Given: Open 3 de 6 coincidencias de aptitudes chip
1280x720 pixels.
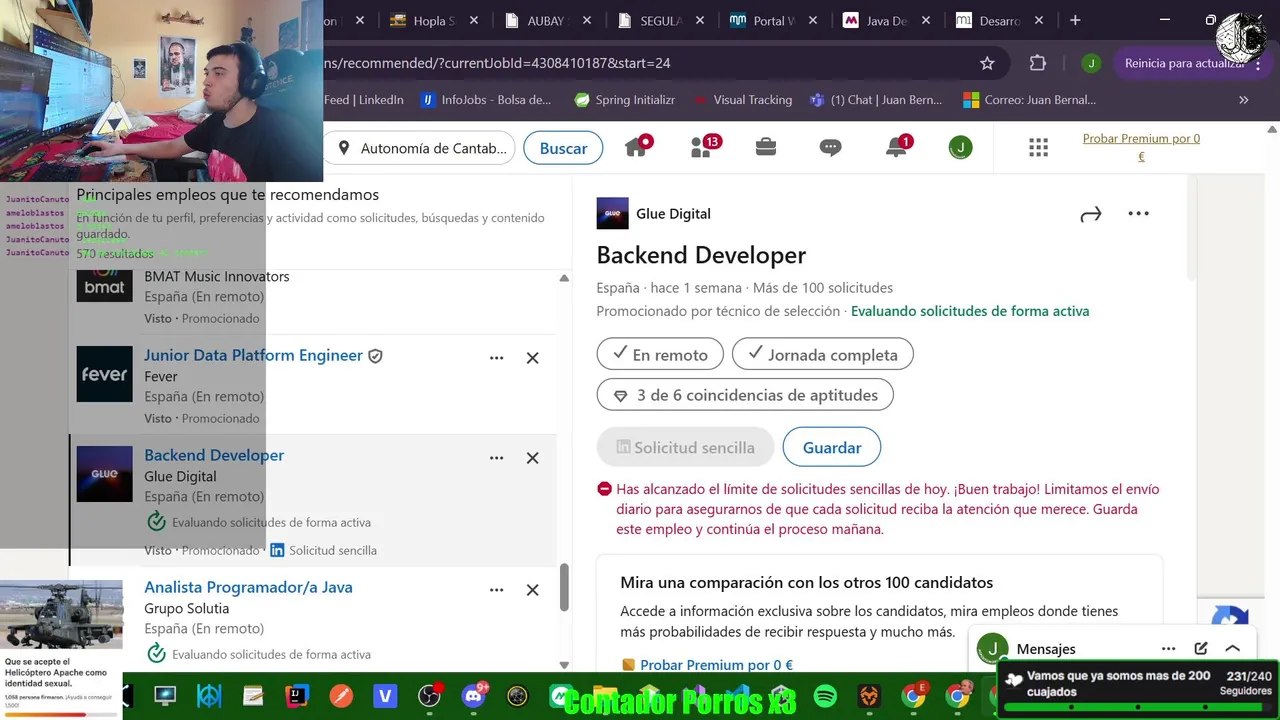Looking at the screenshot, I should tap(745, 395).
